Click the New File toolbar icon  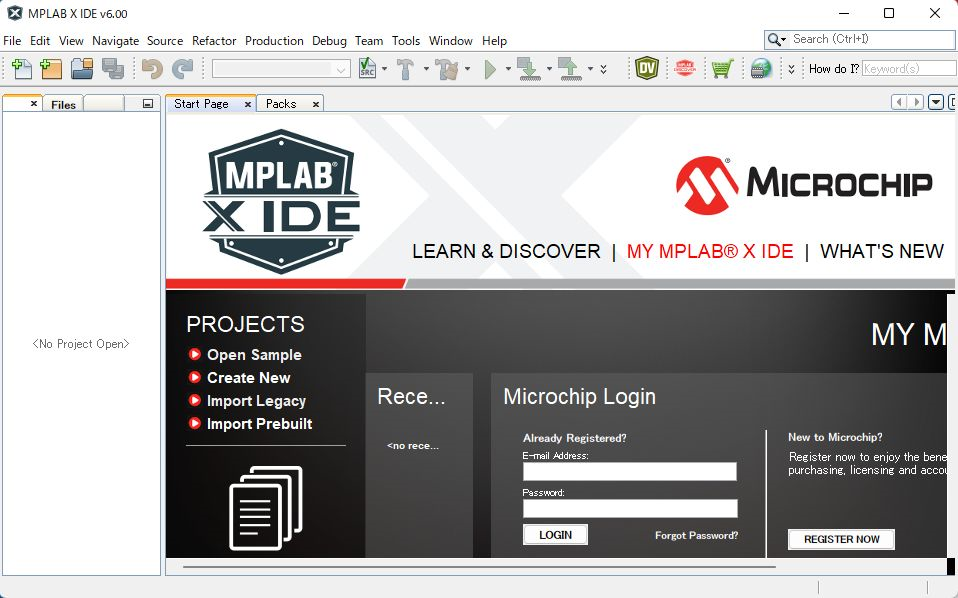point(22,68)
